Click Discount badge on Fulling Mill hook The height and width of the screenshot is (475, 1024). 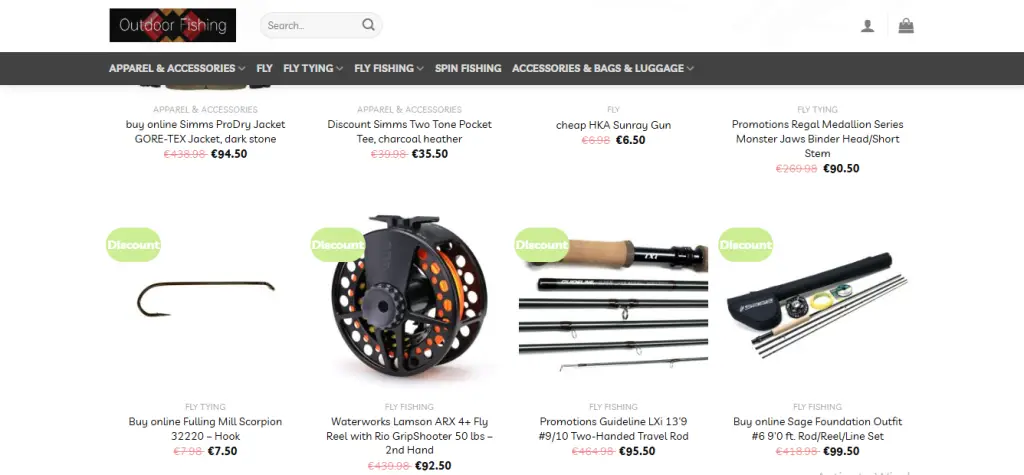pos(133,245)
